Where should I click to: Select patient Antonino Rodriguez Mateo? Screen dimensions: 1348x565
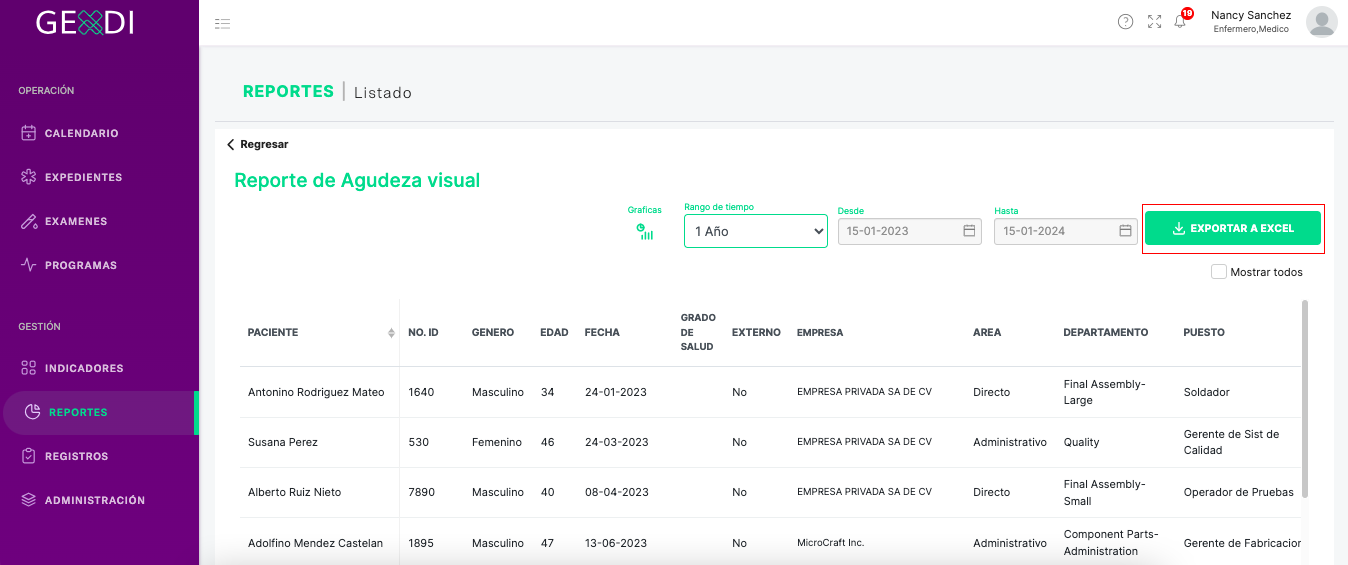coord(316,392)
